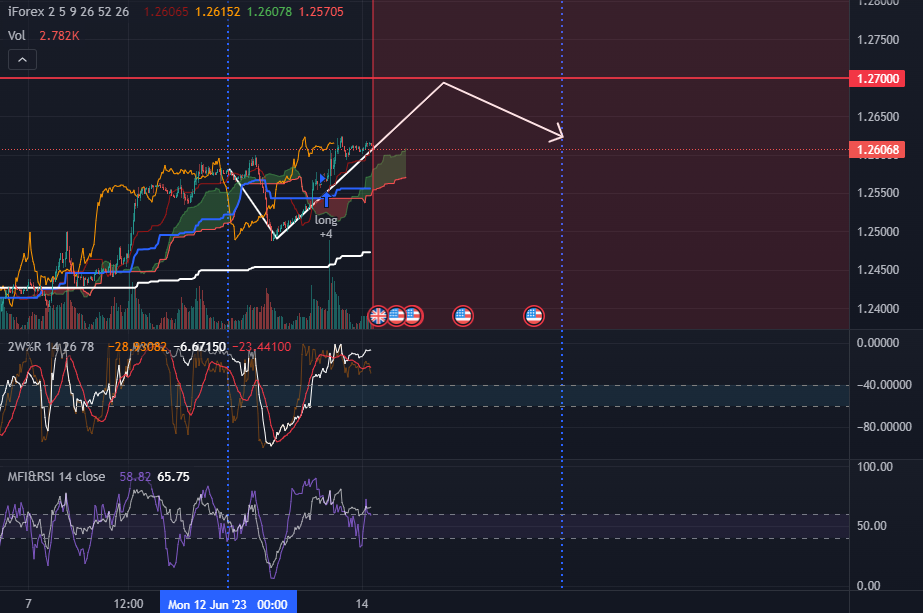923x613 pixels.
Task: Click the 'long +4' trade label
Action: 326,227
